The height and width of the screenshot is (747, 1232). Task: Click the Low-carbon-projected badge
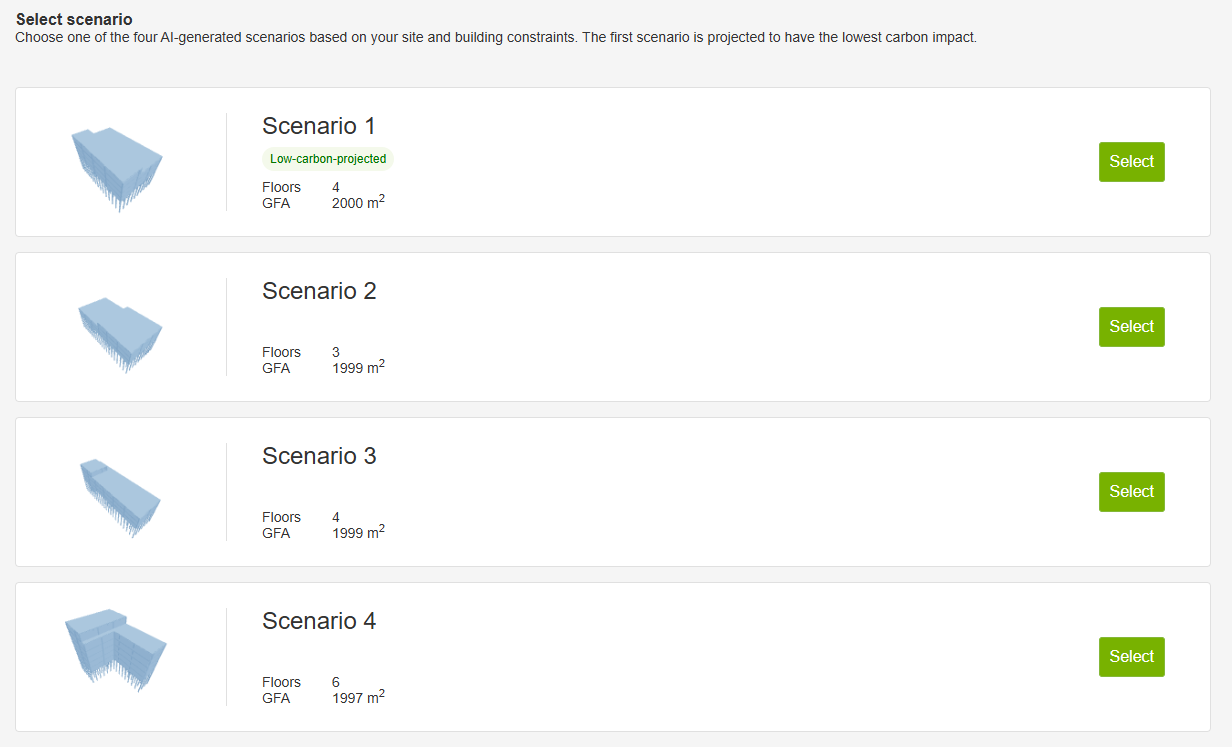point(328,159)
